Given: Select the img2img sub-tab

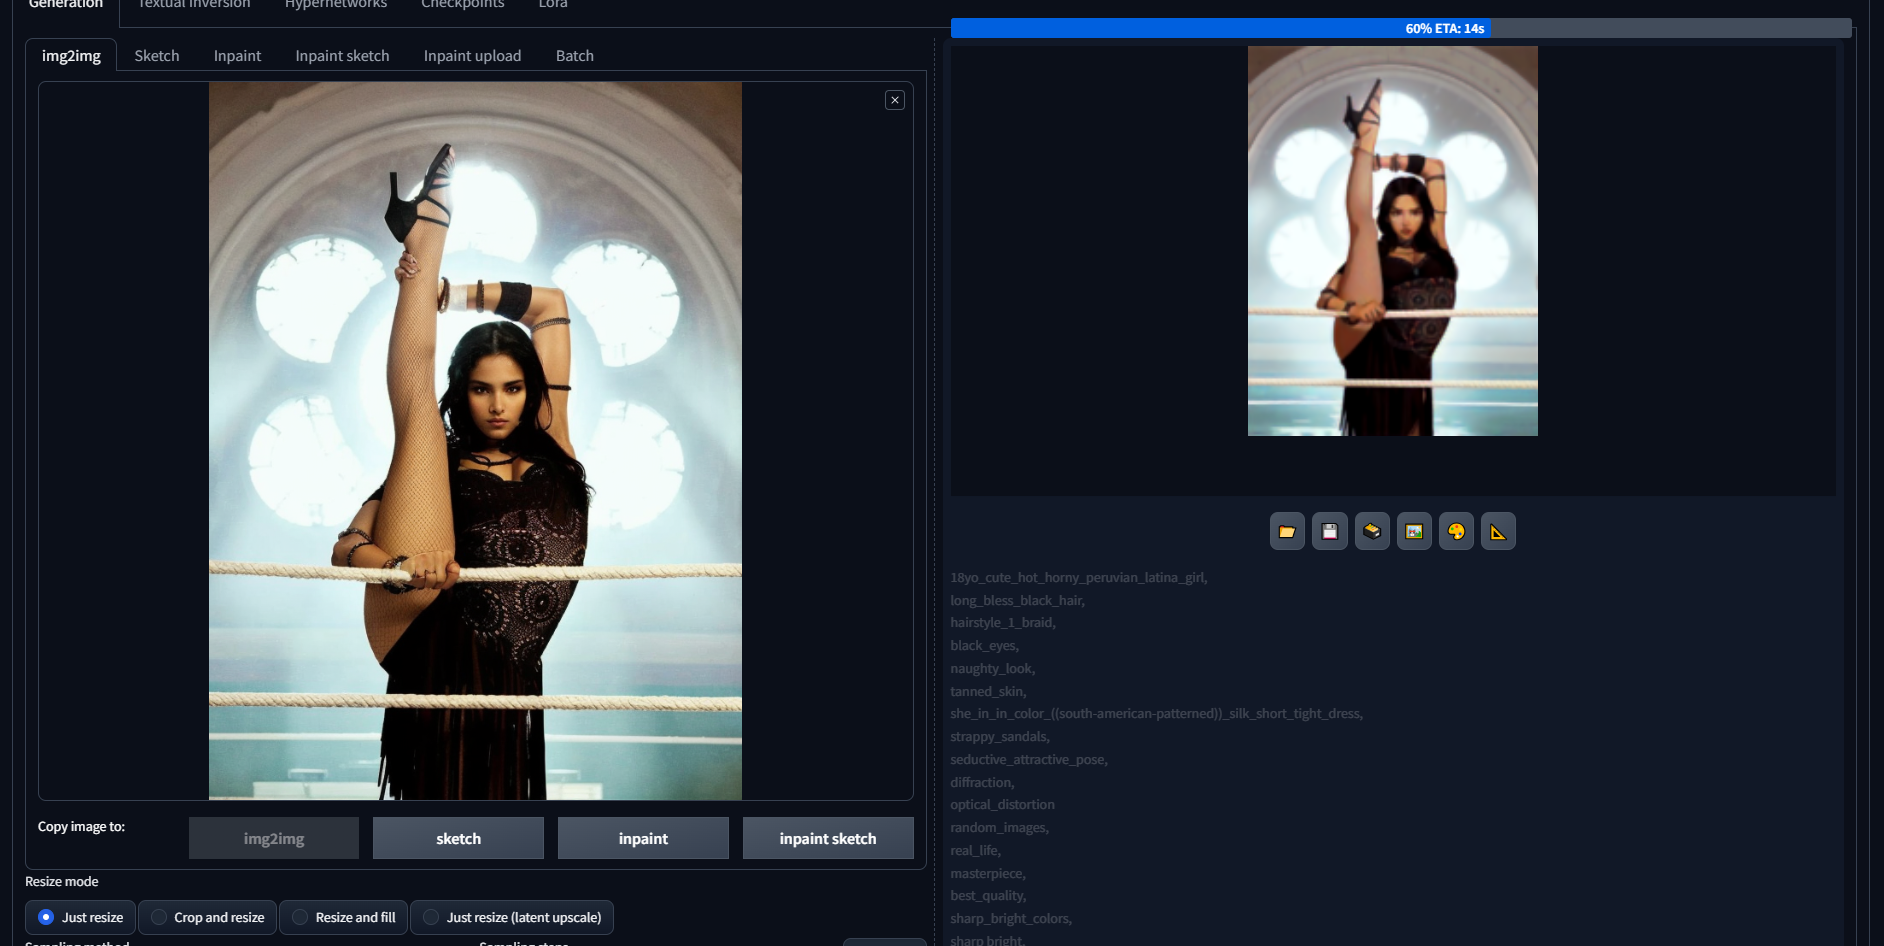Looking at the screenshot, I should tap(71, 56).
